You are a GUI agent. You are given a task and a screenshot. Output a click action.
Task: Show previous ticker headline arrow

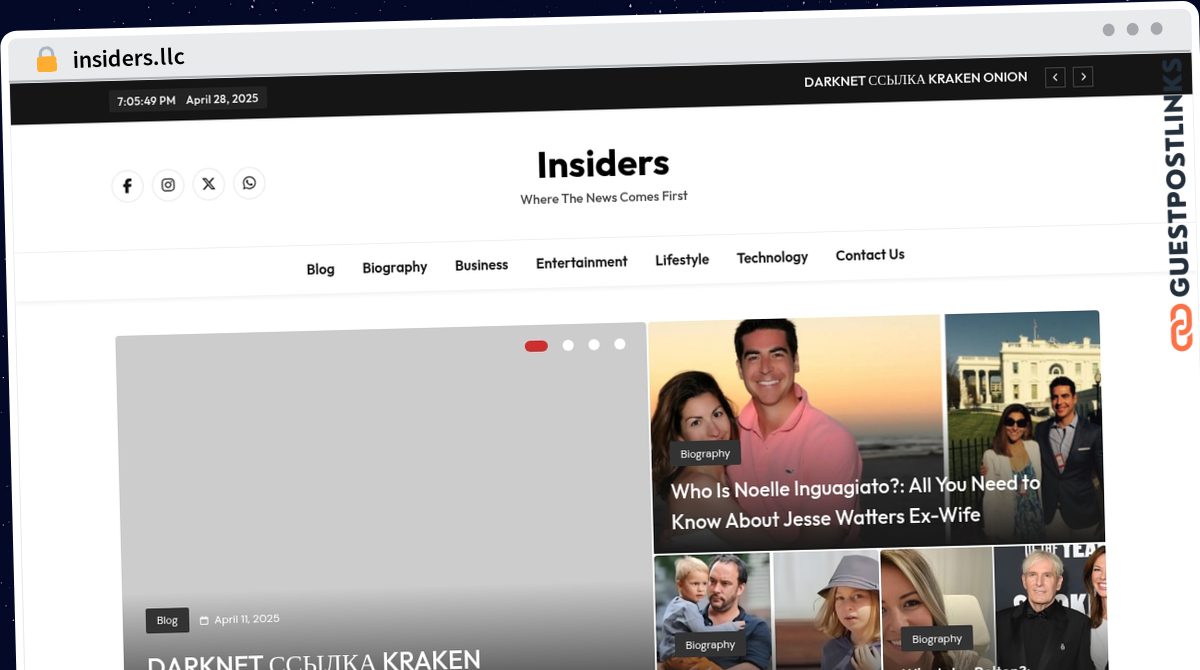tap(1055, 77)
